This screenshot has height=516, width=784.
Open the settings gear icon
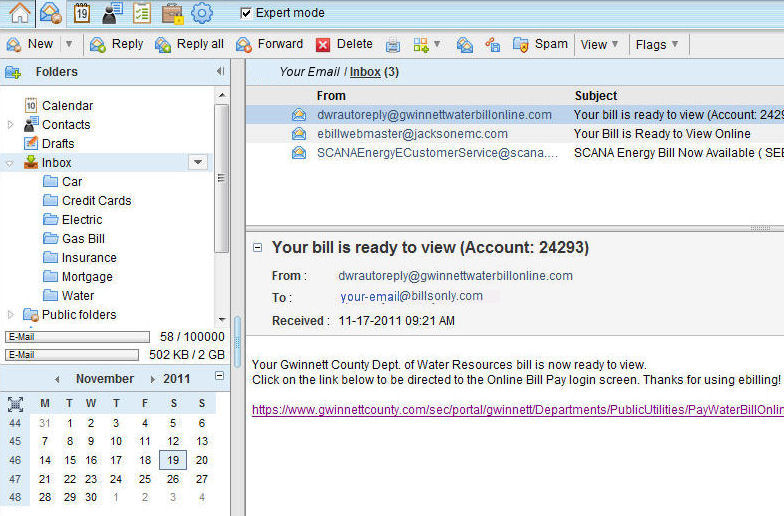[x=202, y=13]
